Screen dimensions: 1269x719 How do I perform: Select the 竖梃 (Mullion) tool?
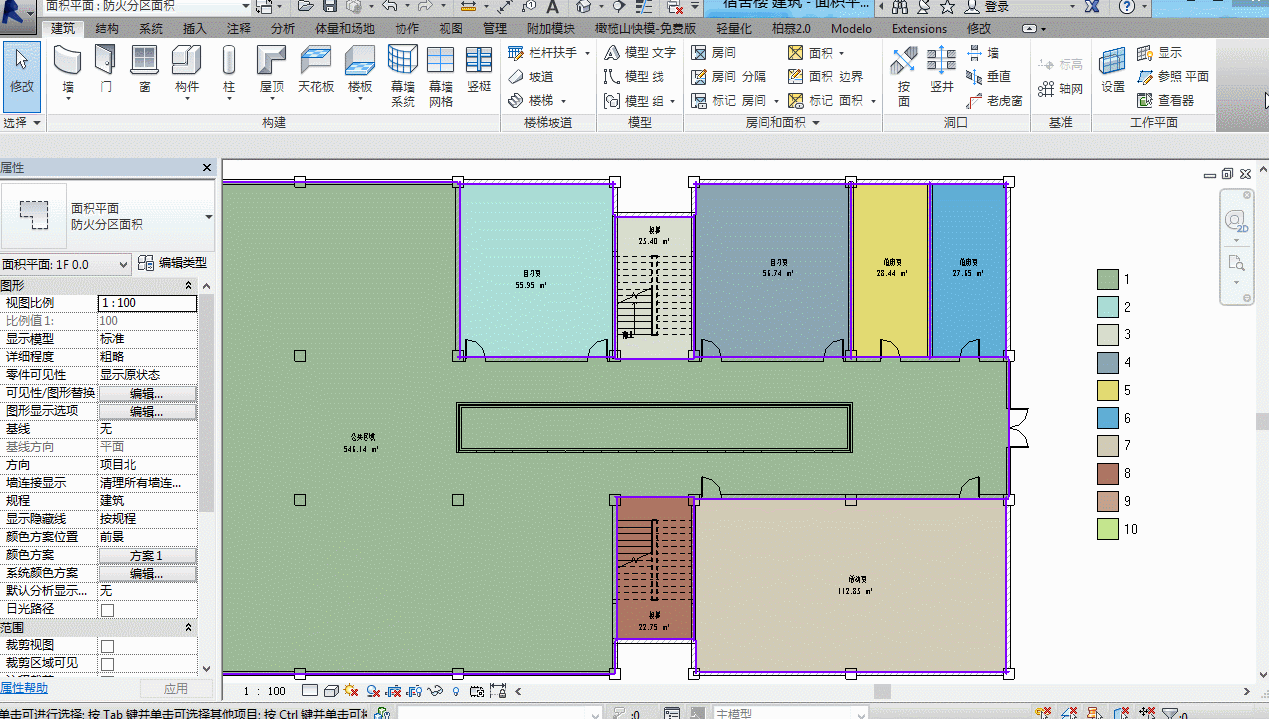[479, 70]
